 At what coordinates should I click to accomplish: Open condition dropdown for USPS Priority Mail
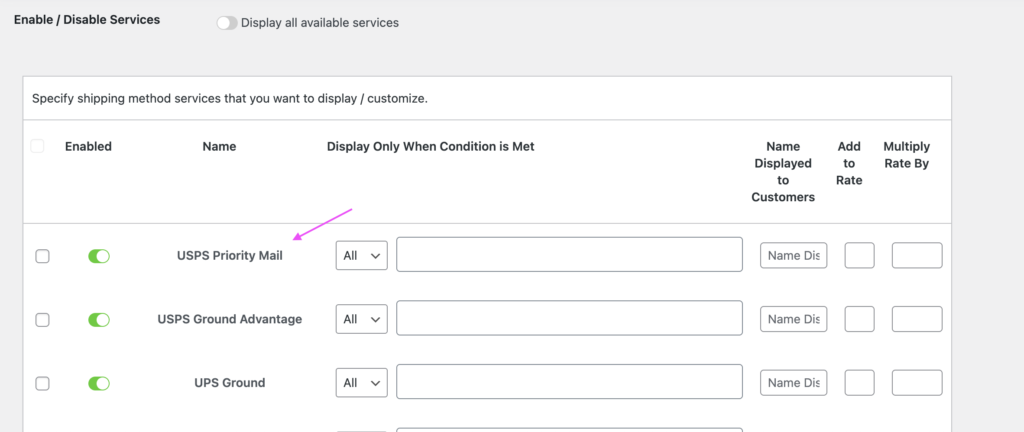[361, 256]
